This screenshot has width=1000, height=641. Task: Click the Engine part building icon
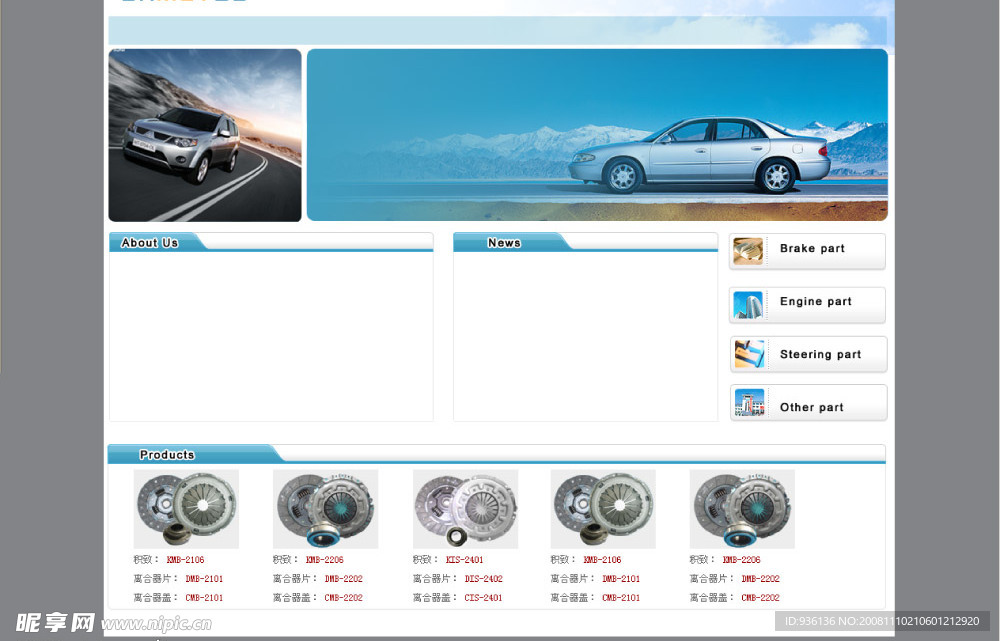(748, 305)
